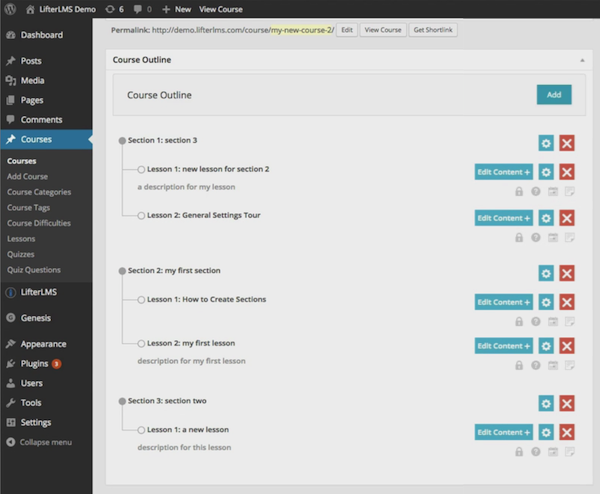Open Appearance menu

(x=46, y=344)
